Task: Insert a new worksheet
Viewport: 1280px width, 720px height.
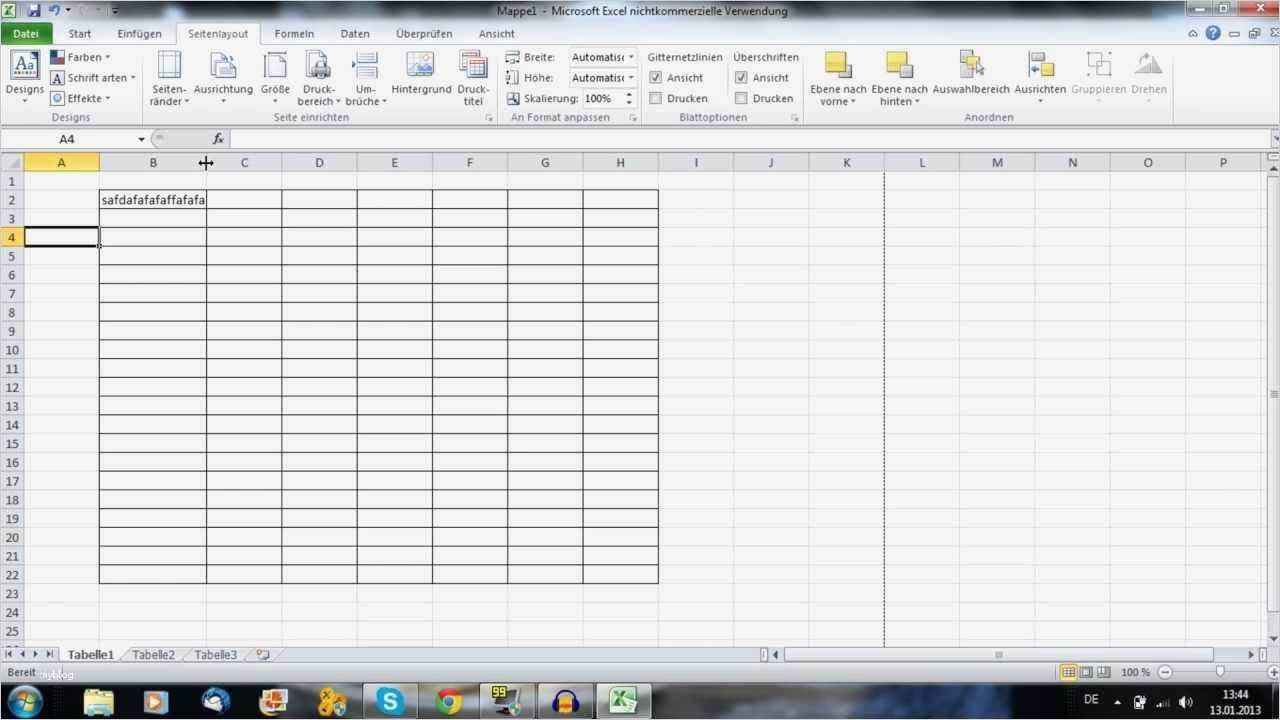Action: click(262, 654)
